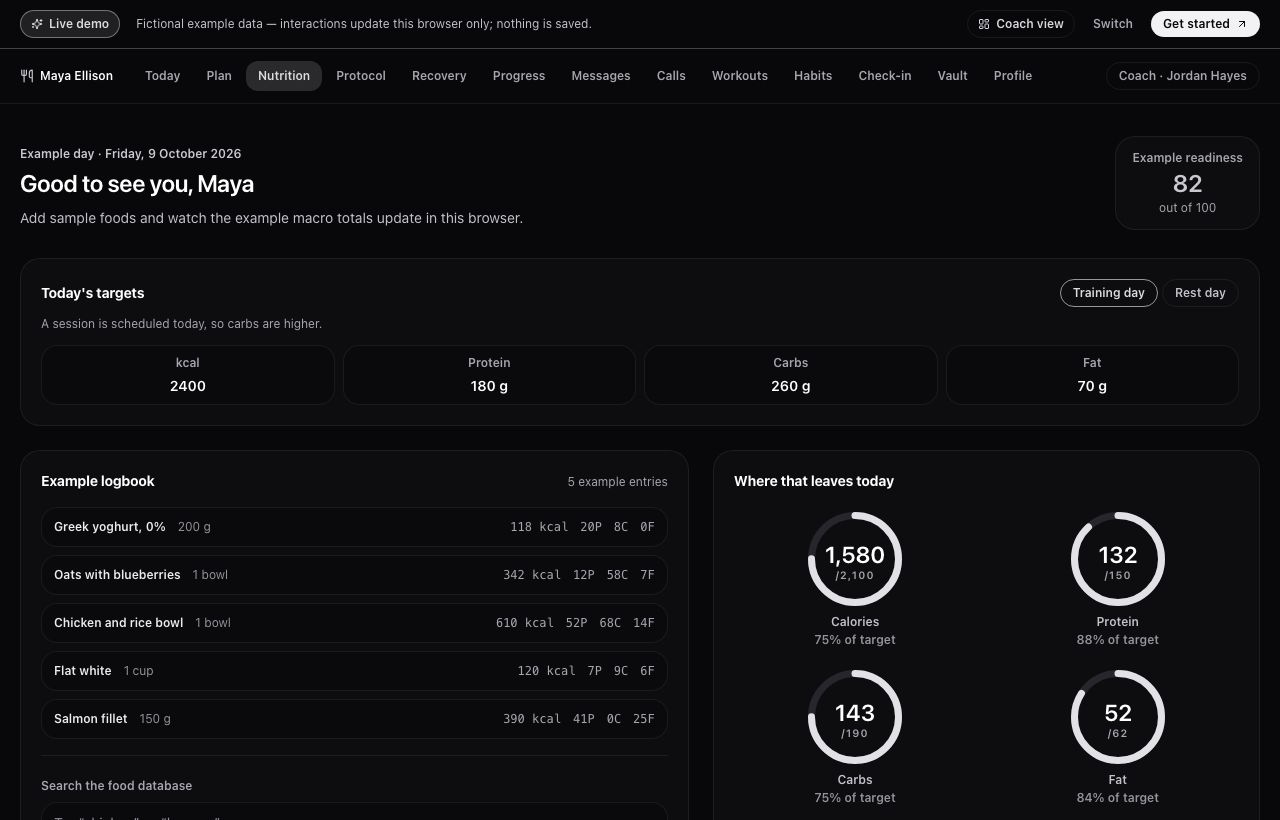Click the sparkle icon in Live demo badge
1280x820 pixels.
[37, 24]
